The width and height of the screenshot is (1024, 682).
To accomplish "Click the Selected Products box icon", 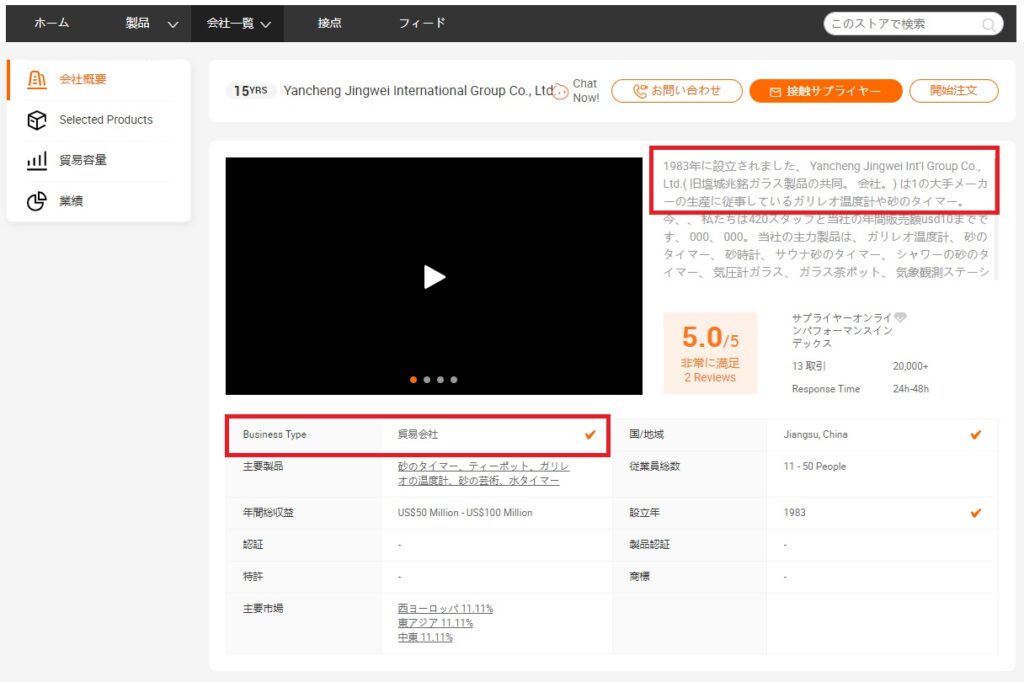I will point(37,120).
